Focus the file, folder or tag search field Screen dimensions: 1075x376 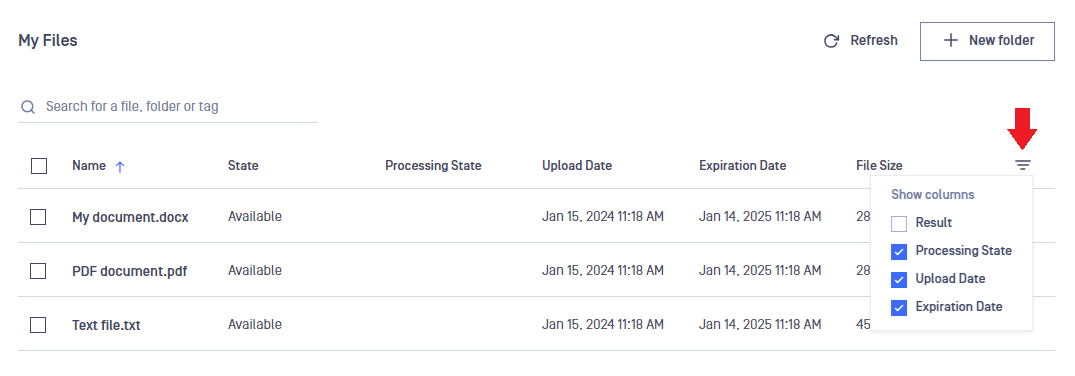pos(168,107)
